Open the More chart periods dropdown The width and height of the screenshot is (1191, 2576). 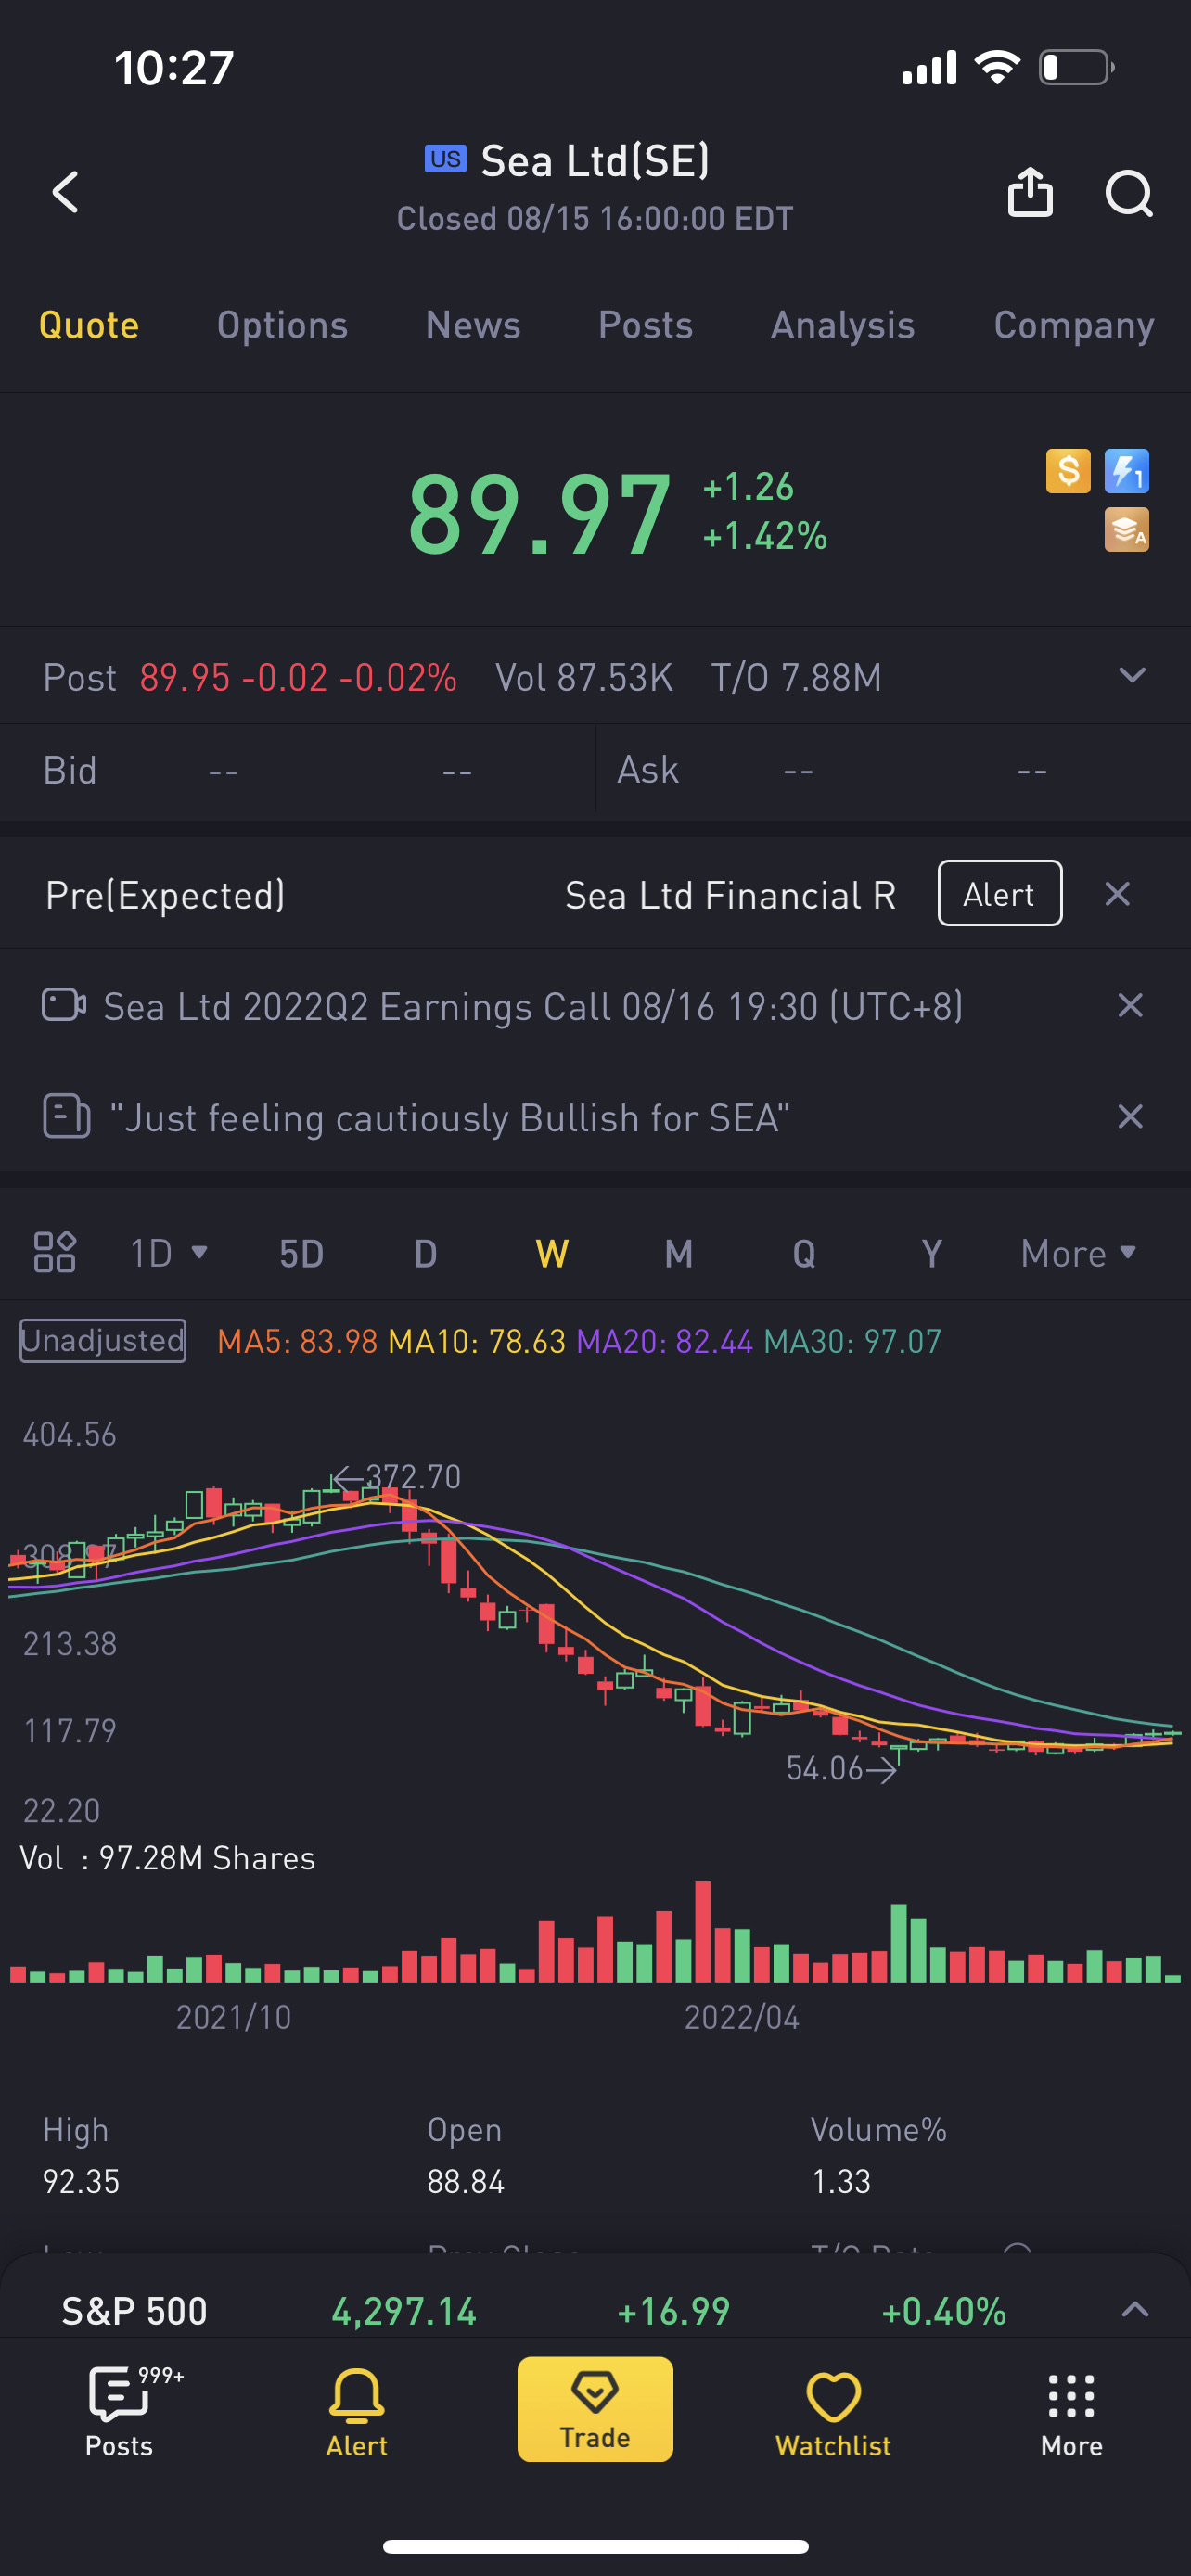pyautogui.click(x=1078, y=1253)
